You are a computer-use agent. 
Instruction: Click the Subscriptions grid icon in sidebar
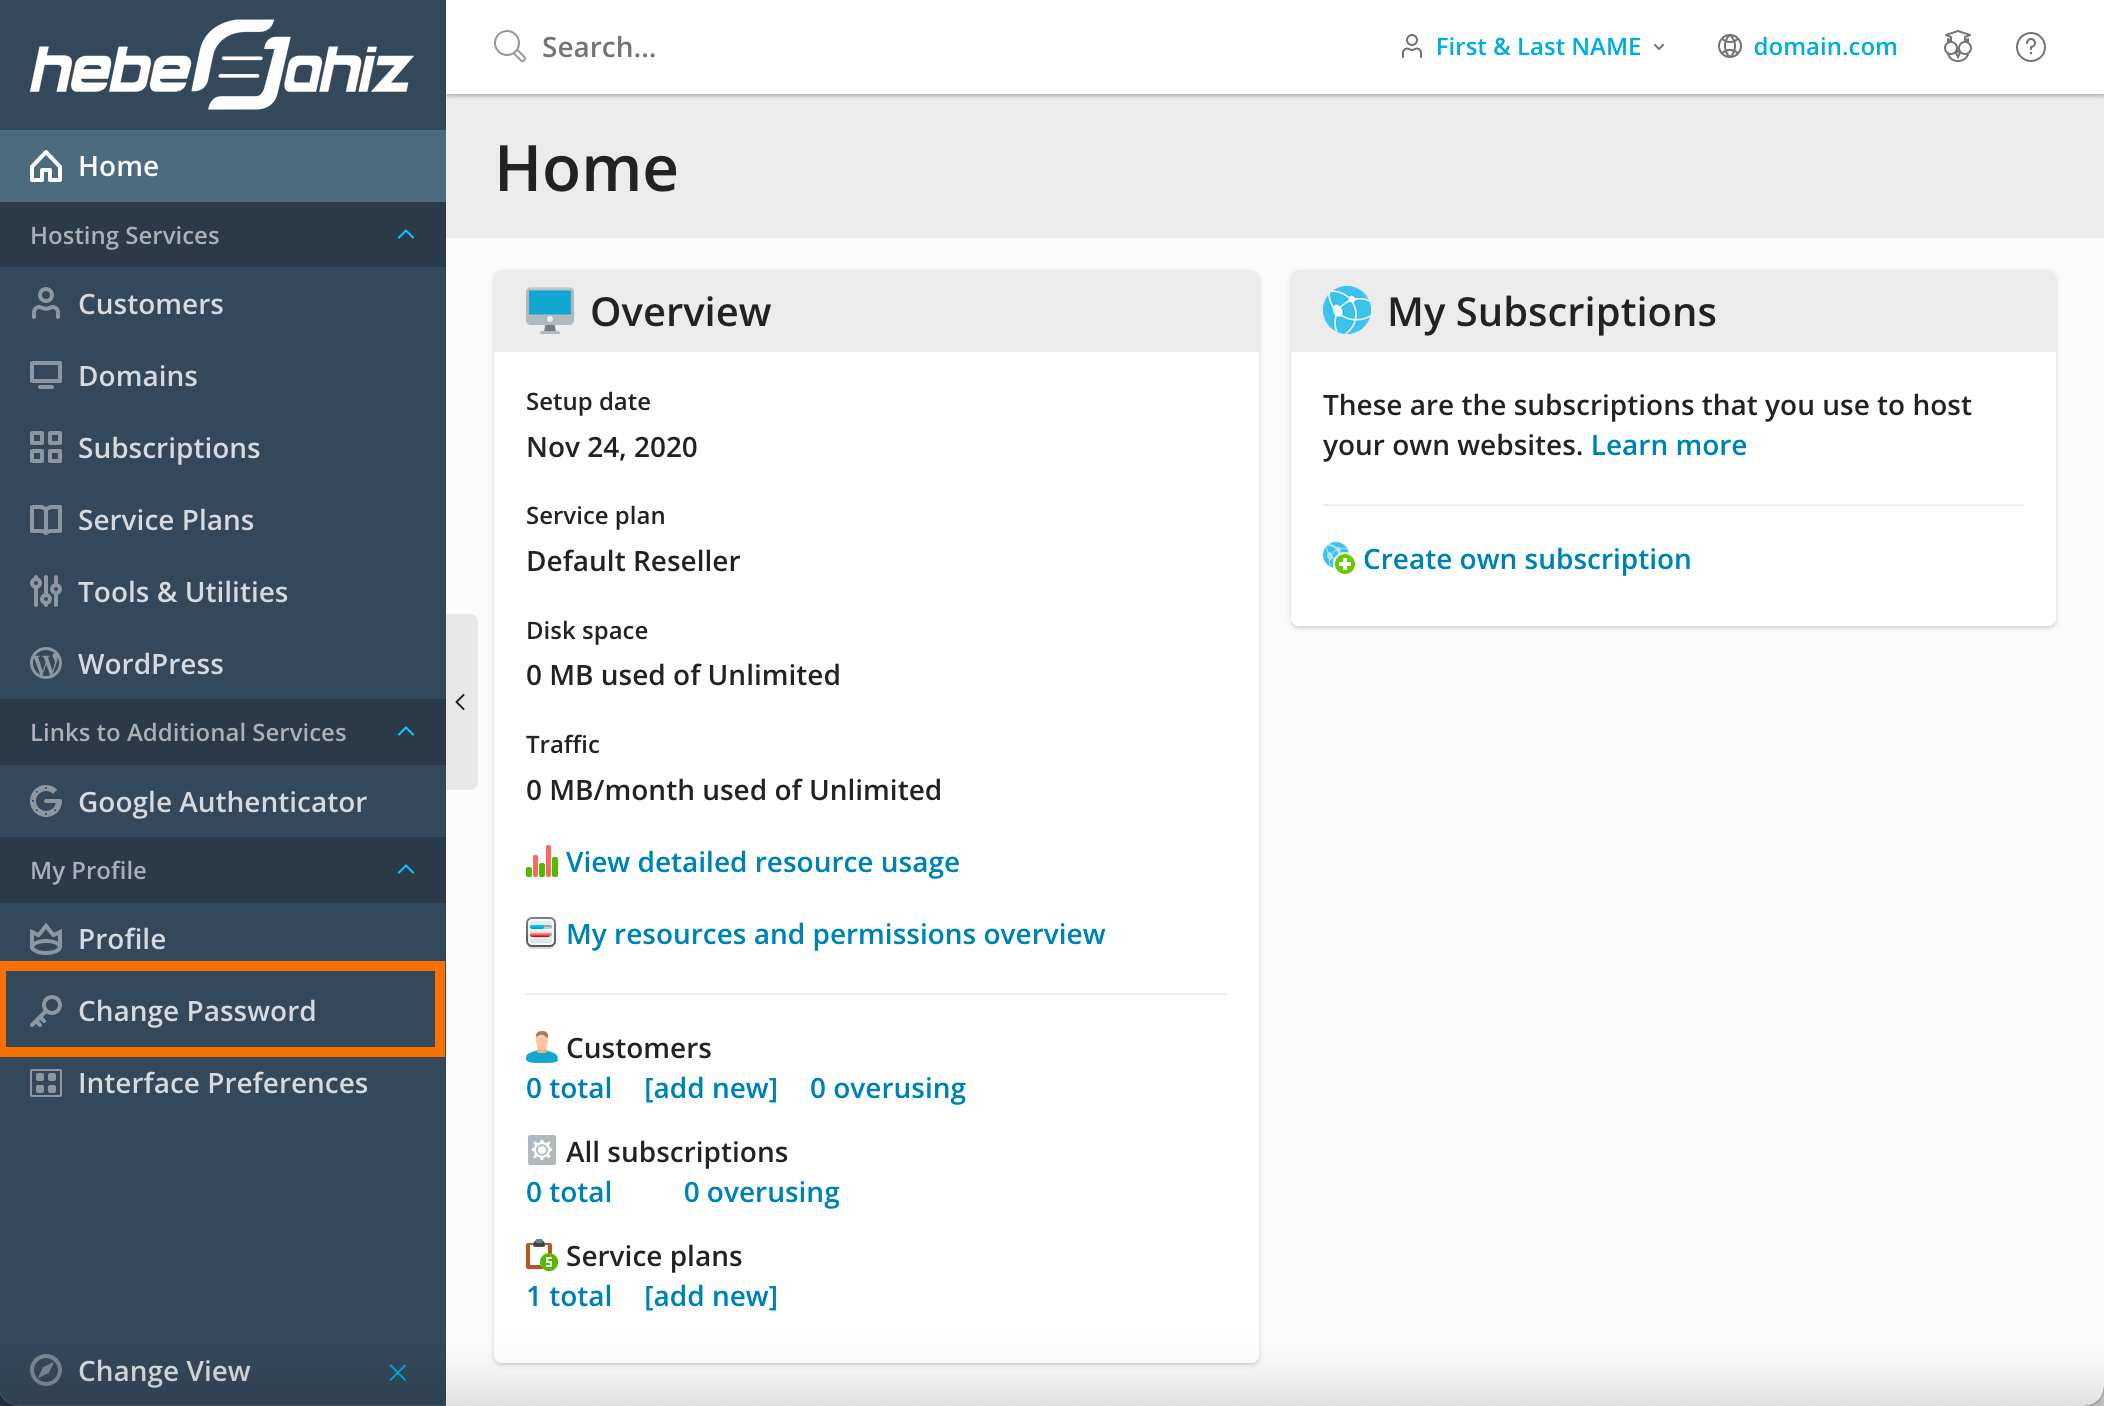tap(46, 448)
